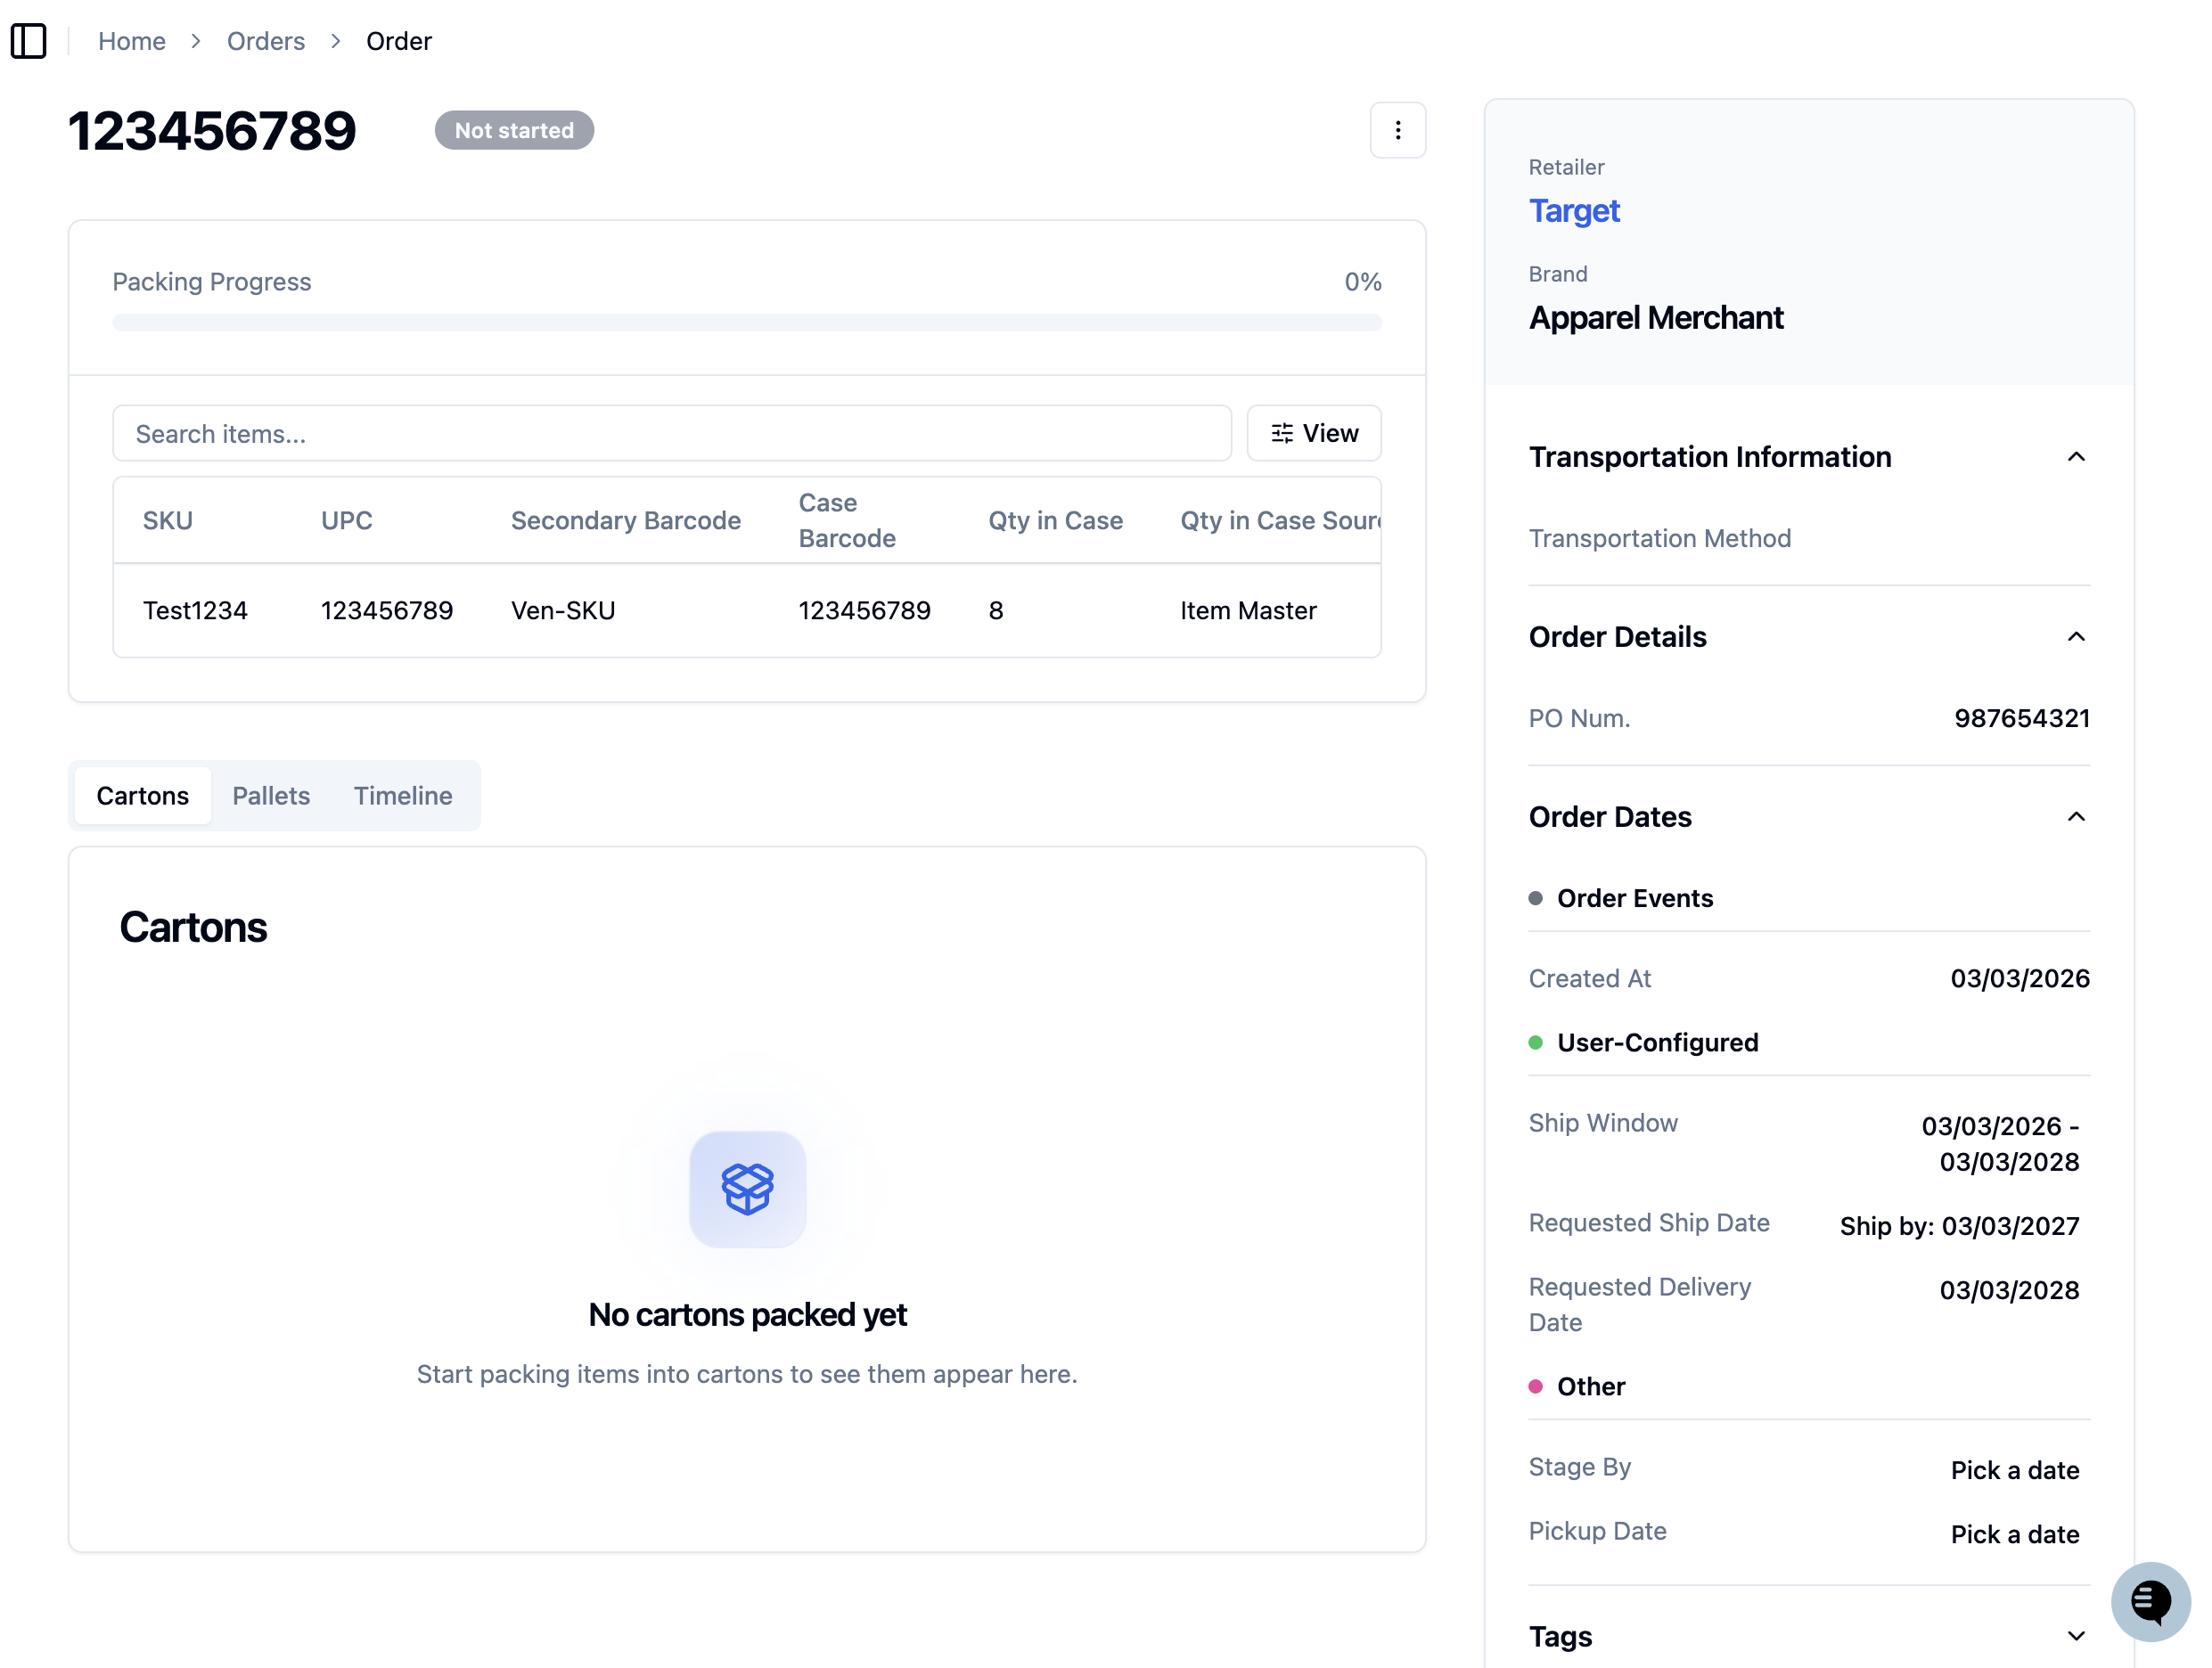The image size is (2212, 1668).
Task: Select the Cartons tab
Action: tap(143, 796)
